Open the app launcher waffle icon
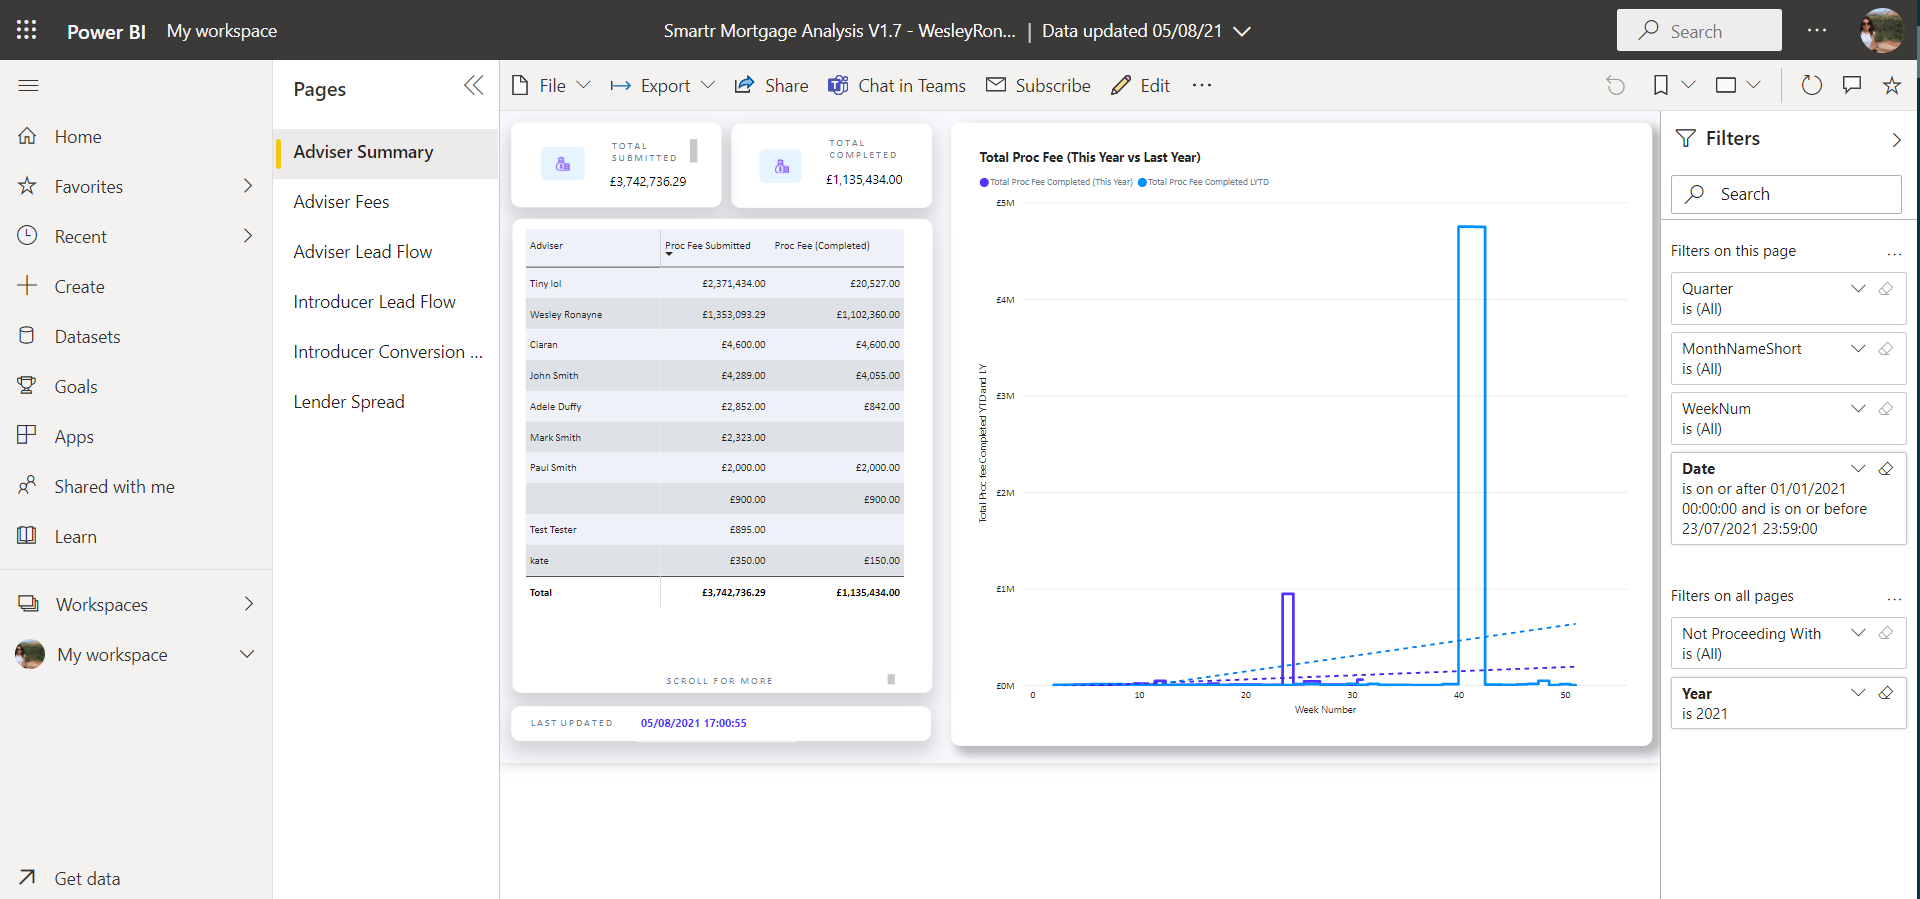The image size is (1920, 899). tap(27, 30)
